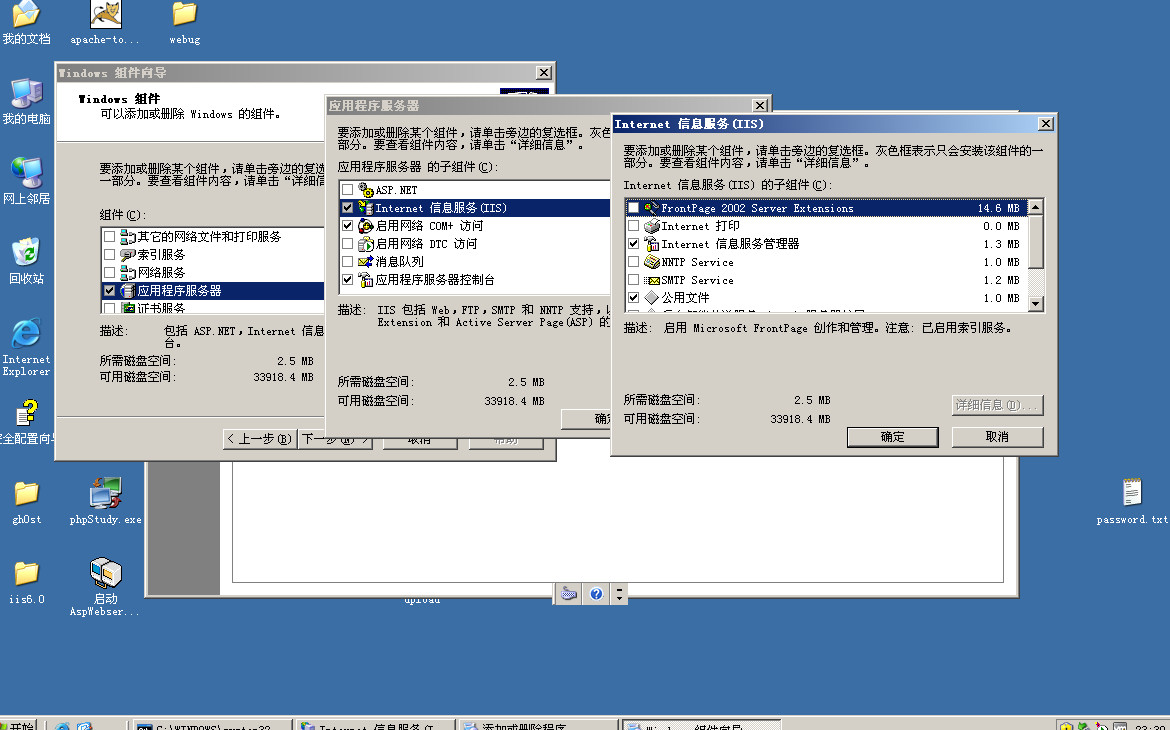Check the SMTP Service checkbox
Image resolution: width=1170 pixels, height=730 pixels.
coord(634,280)
